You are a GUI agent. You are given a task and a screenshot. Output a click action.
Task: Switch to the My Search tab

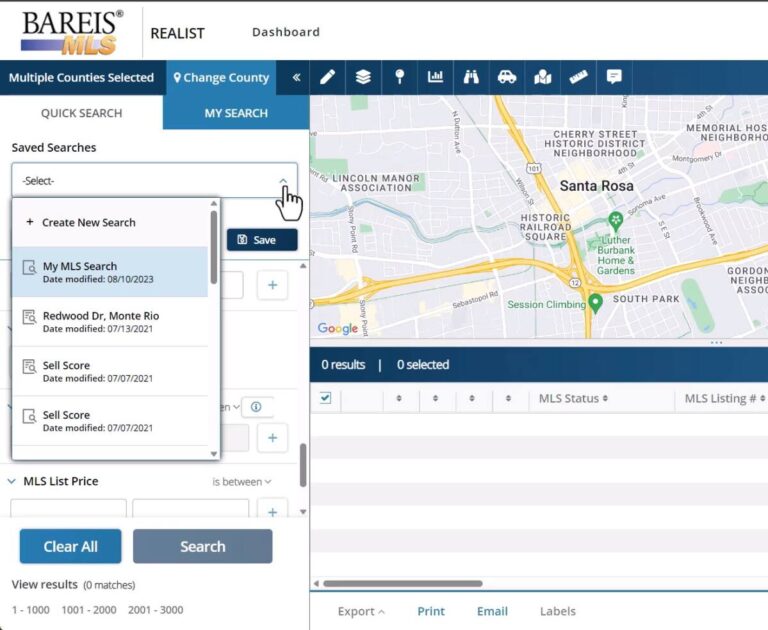coord(236,113)
